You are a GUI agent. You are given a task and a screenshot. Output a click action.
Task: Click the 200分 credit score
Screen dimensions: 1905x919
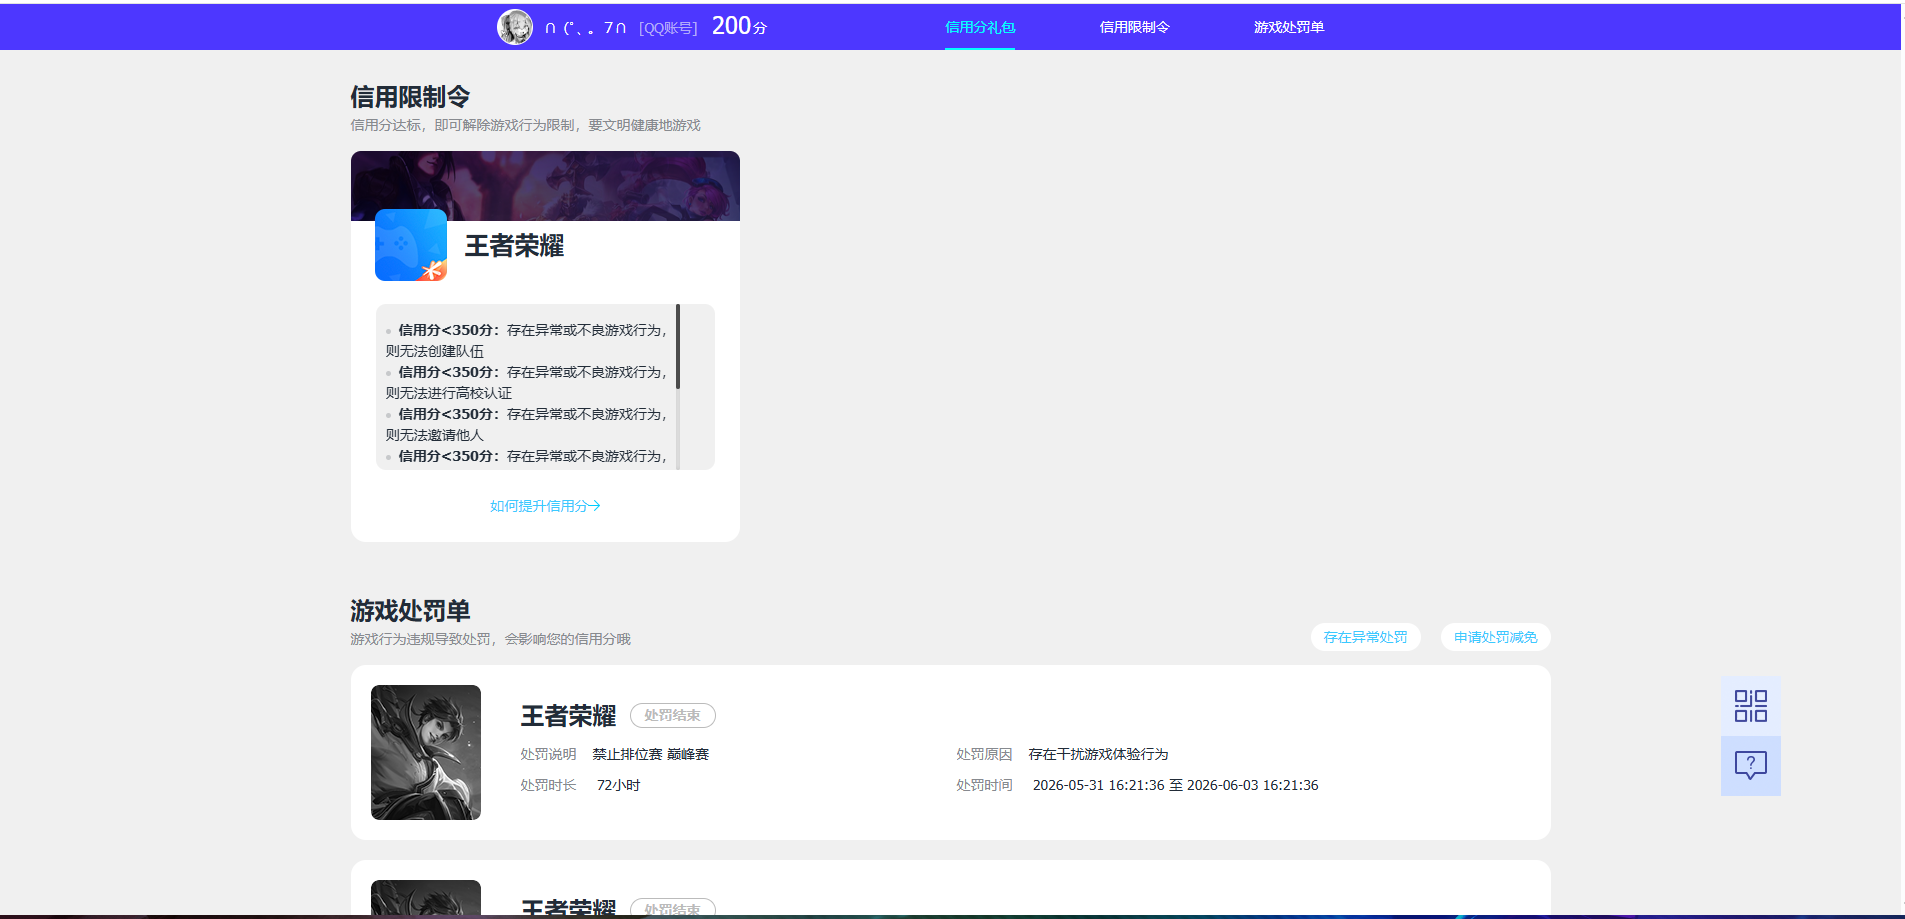point(739,26)
